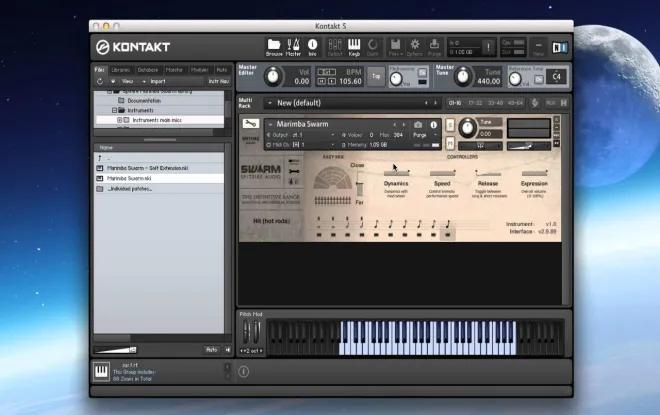The height and width of the screenshot is (415, 660).
Task: Show Marimba Swarm instrument info
Action: click(433, 125)
